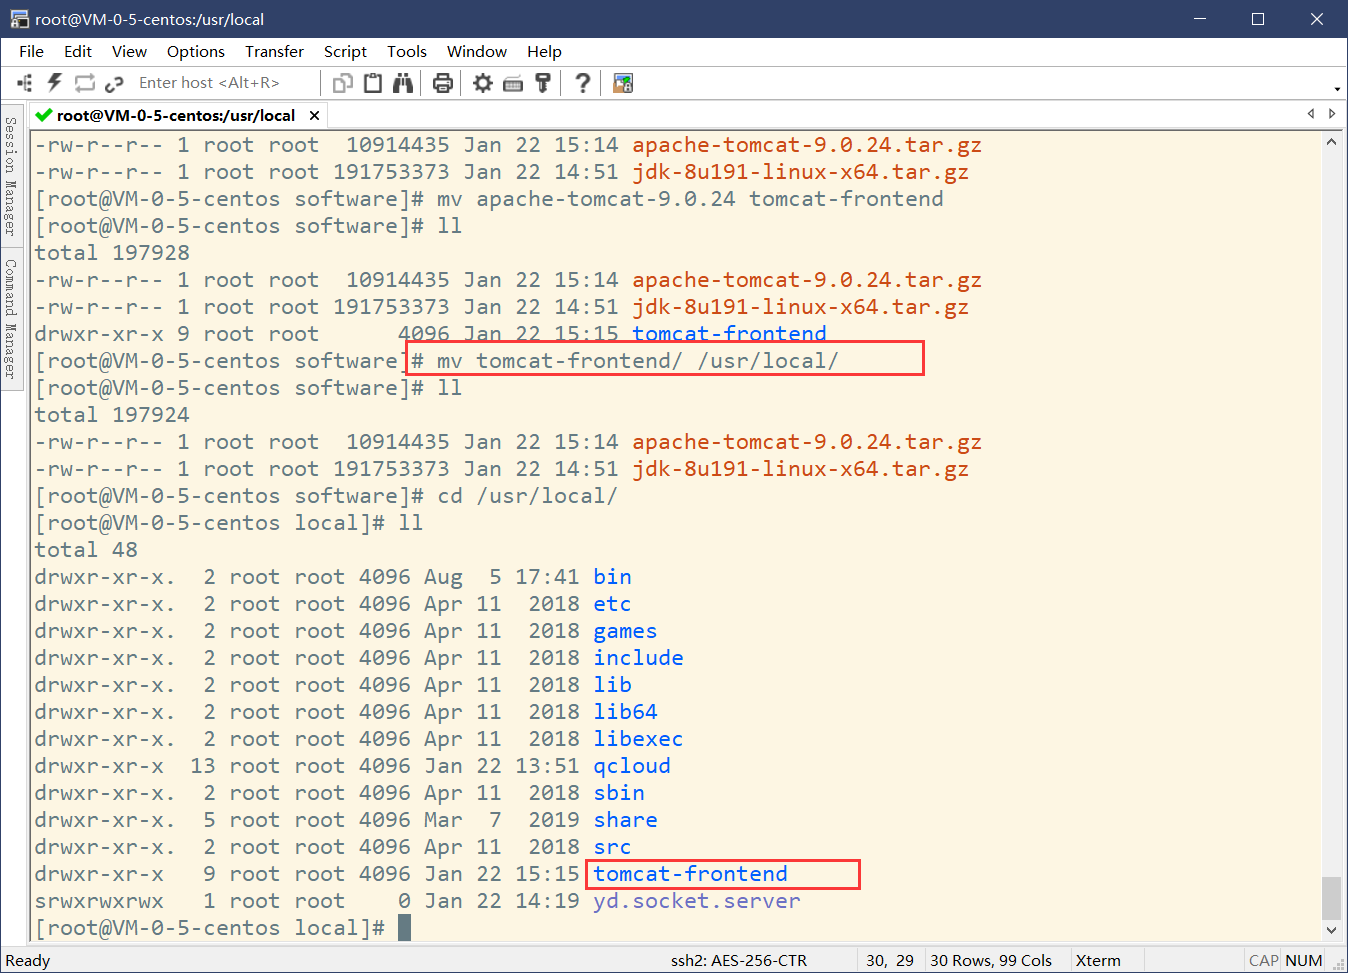Open the Options menu

click(196, 52)
